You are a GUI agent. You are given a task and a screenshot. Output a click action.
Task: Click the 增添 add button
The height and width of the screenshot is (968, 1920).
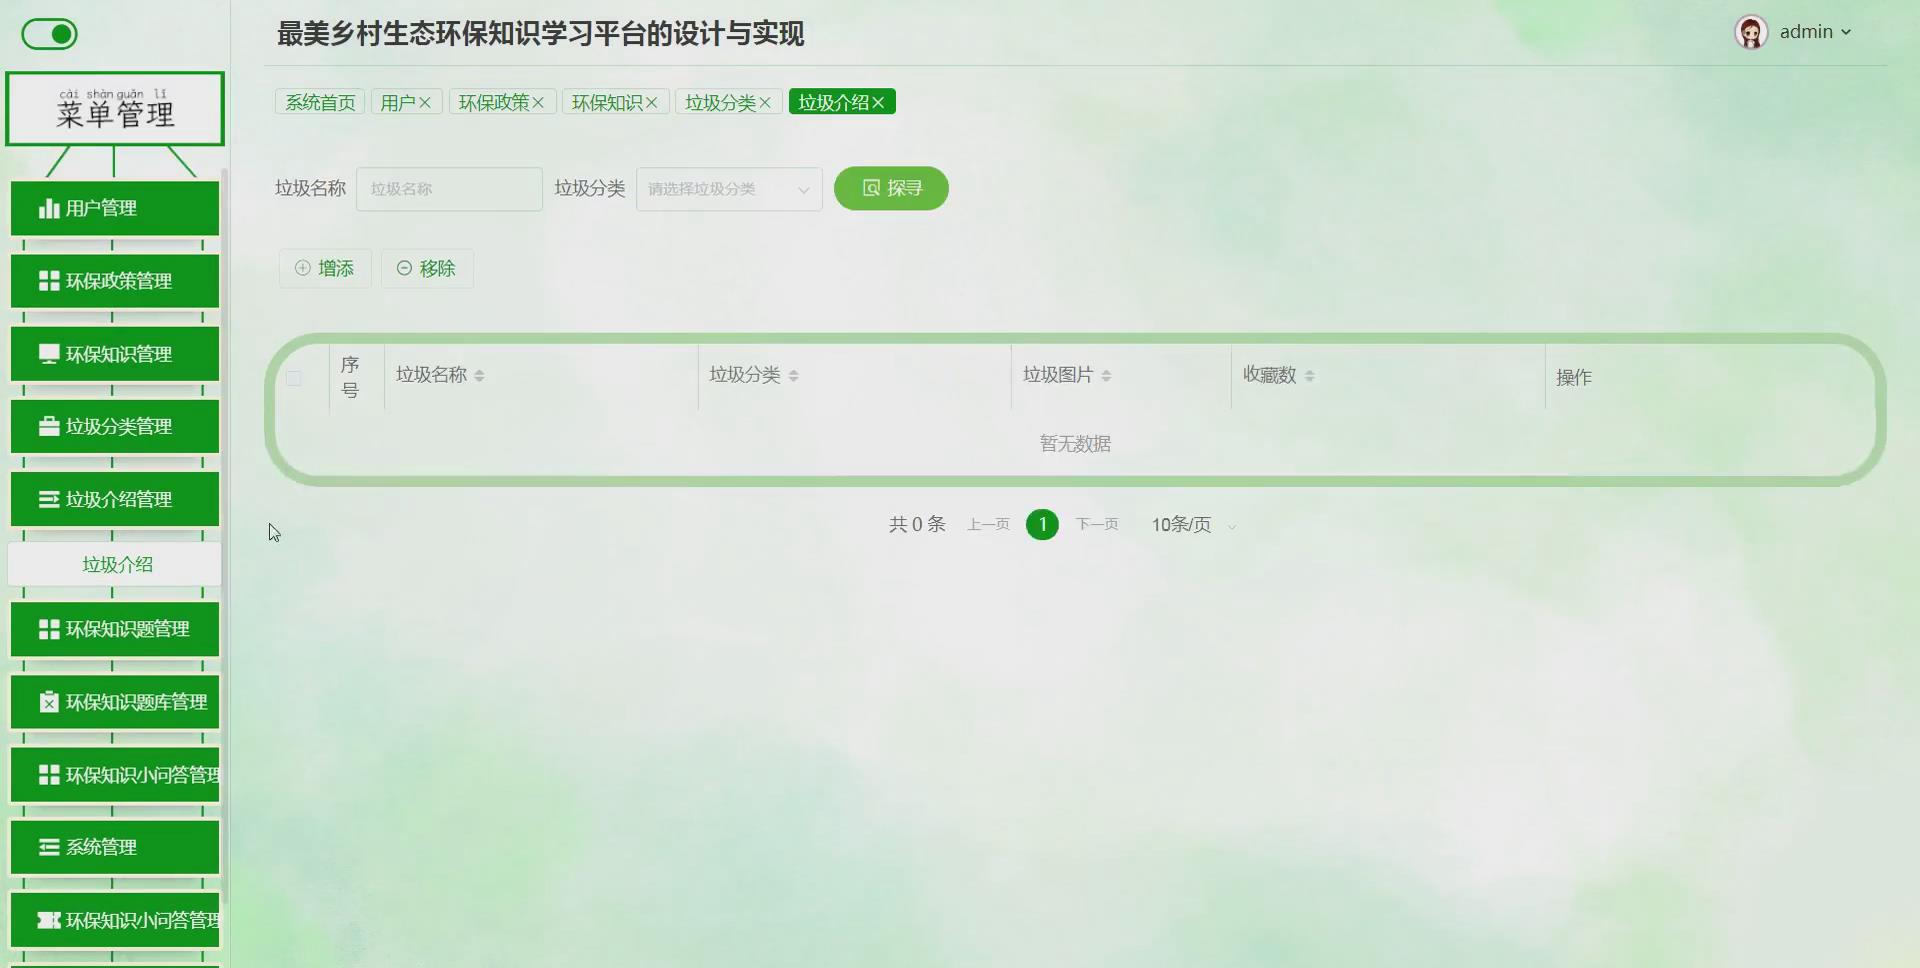tap(325, 268)
